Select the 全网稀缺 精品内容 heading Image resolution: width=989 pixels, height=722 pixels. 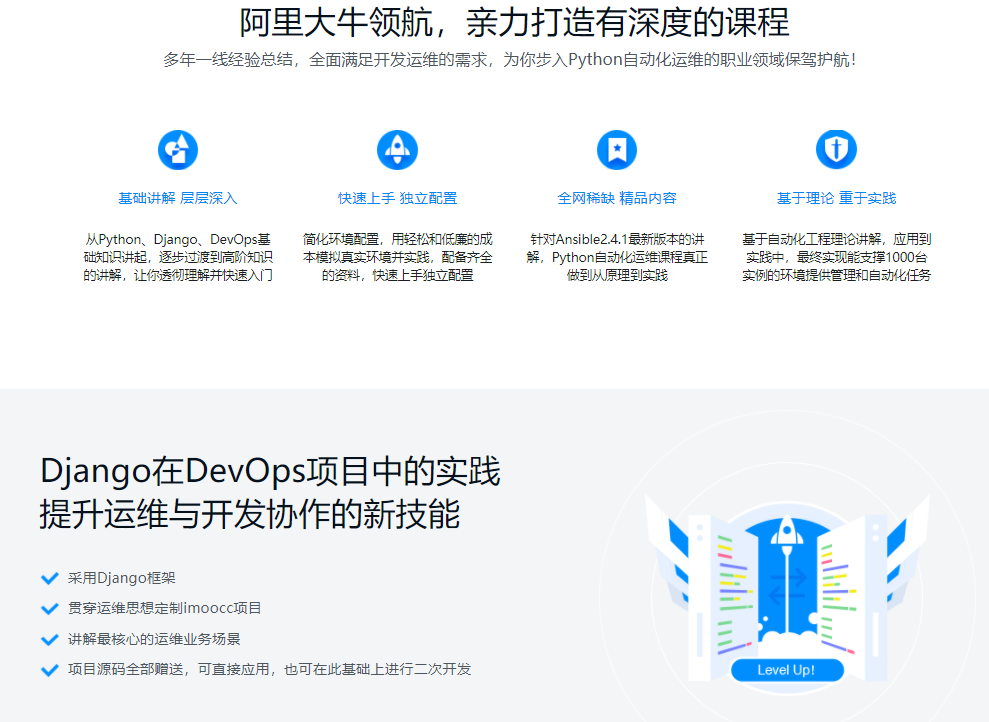[617, 198]
